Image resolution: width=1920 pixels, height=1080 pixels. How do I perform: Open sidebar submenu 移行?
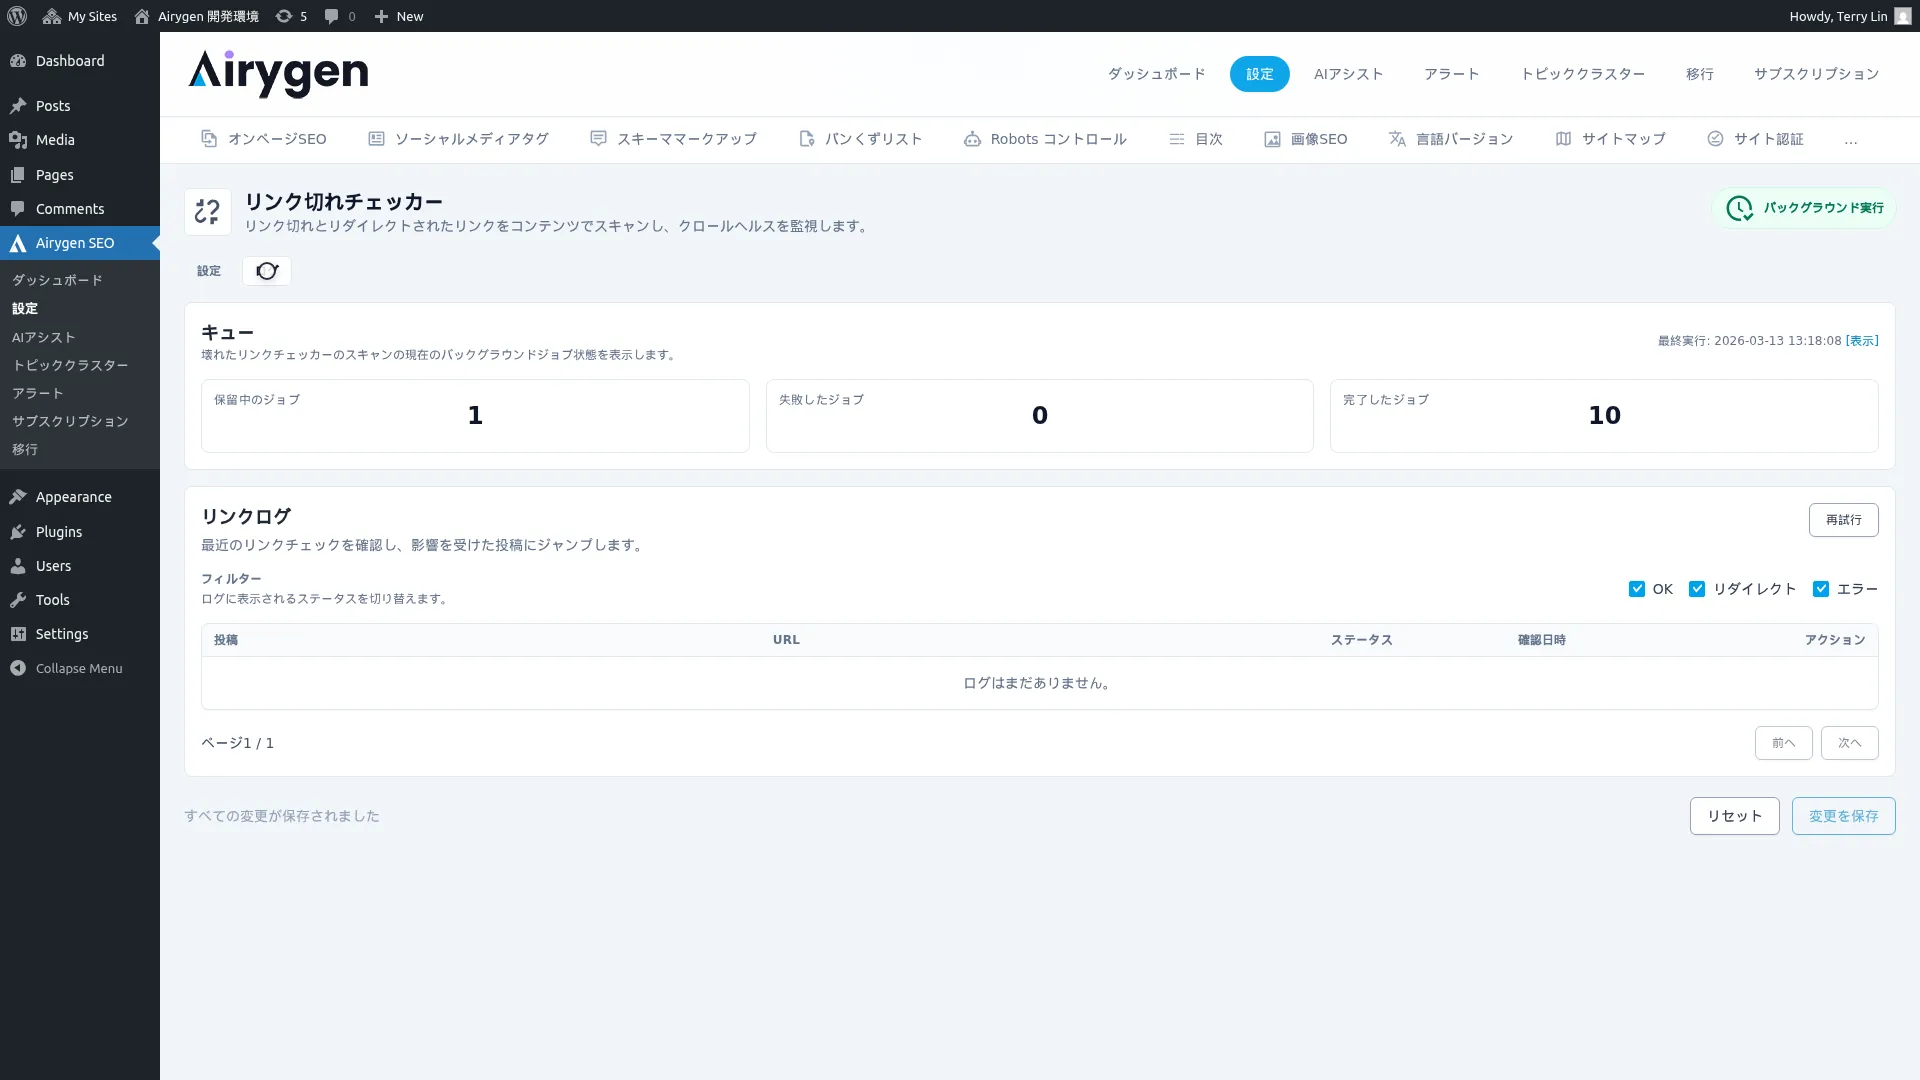click(x=25, y=449)
